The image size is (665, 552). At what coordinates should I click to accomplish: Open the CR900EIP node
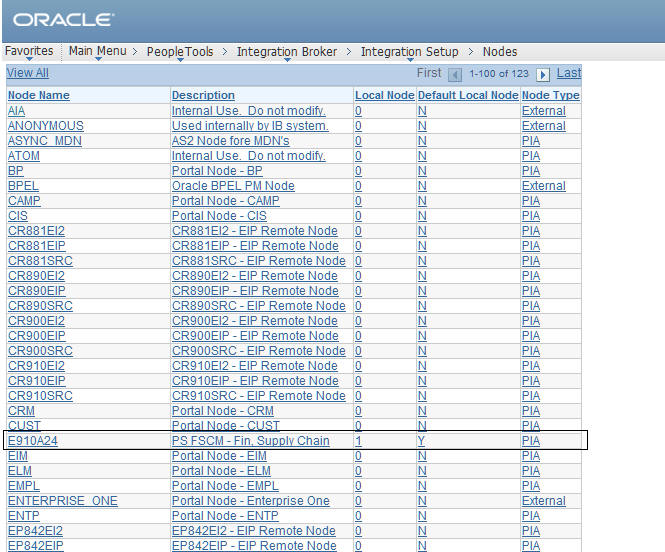click(x=37, y=336)
